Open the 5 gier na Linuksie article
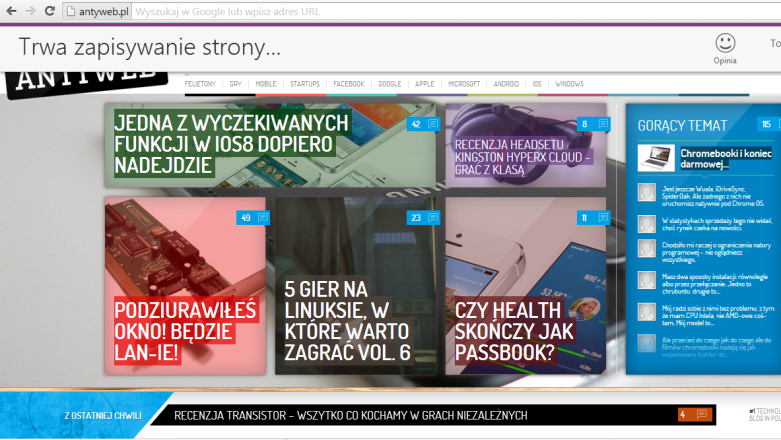 [x=348, y=320]
